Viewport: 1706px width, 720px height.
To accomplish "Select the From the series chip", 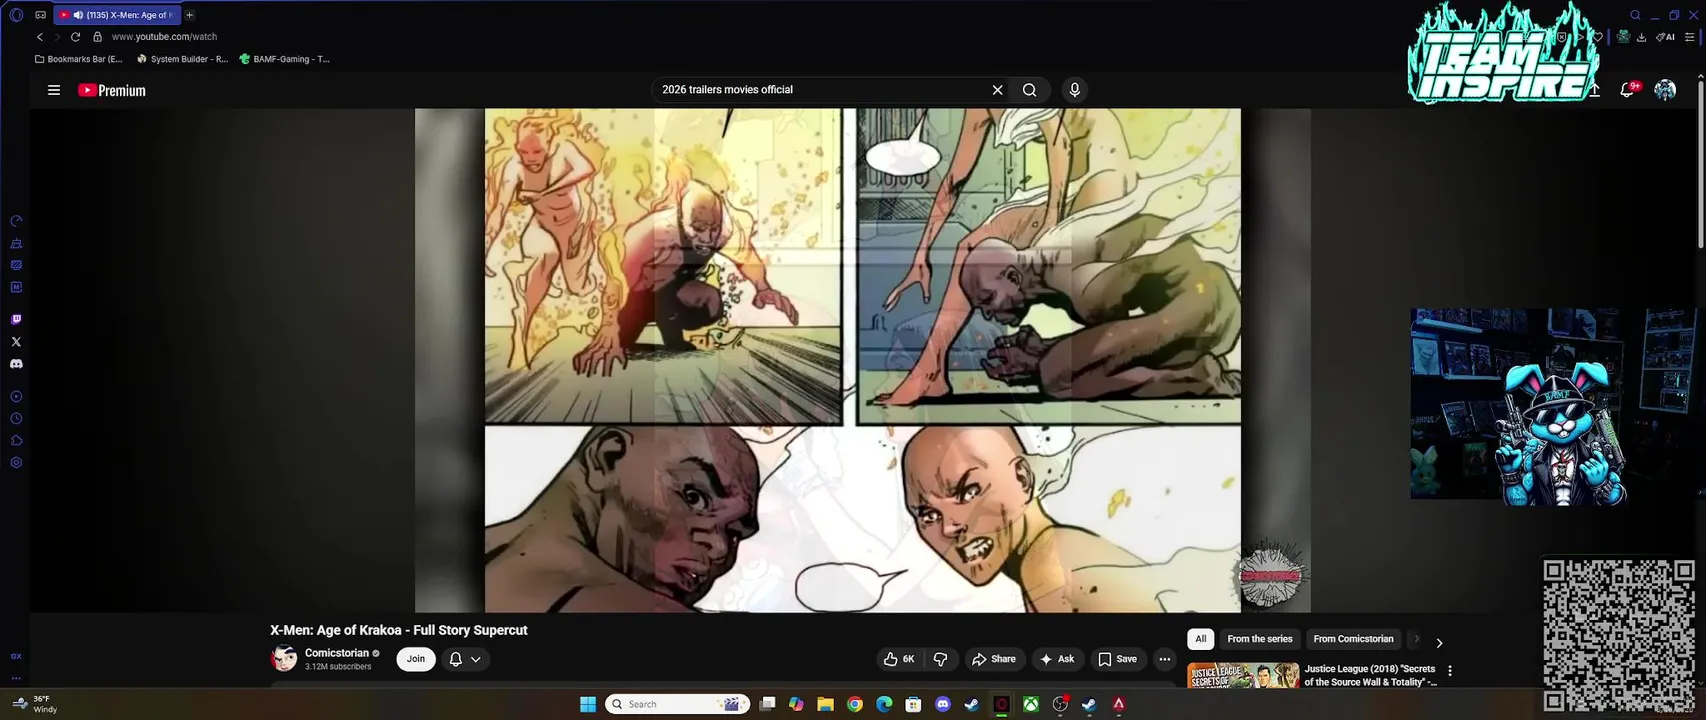I will (1260, 639).
